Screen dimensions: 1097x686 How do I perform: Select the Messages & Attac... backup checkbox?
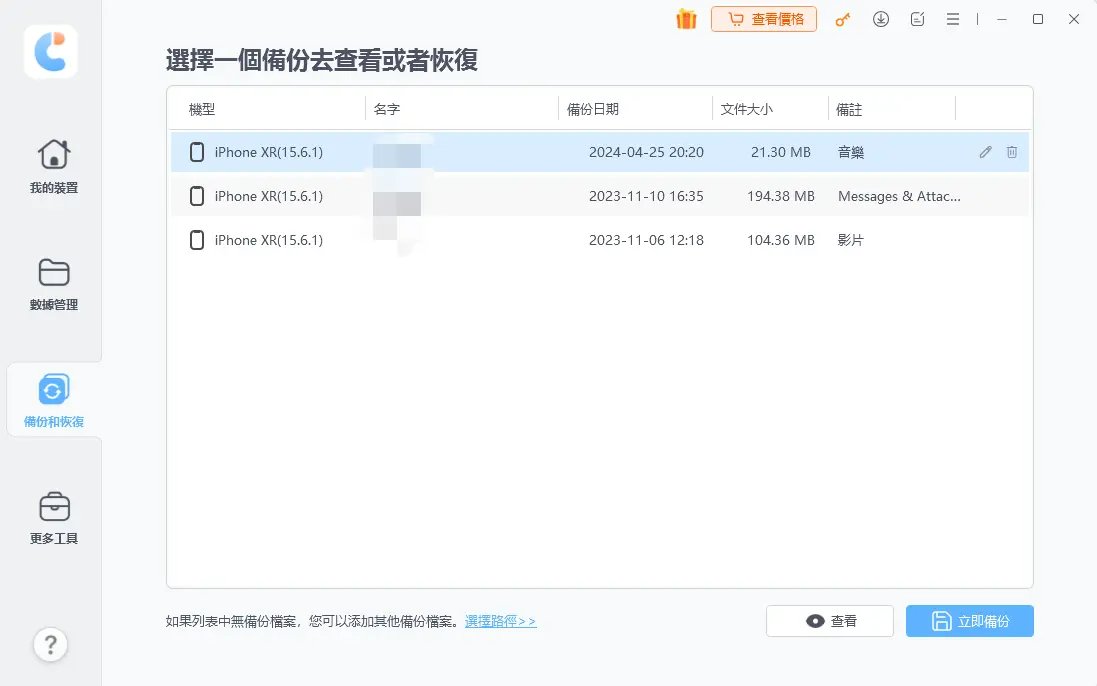pos(196,196)
